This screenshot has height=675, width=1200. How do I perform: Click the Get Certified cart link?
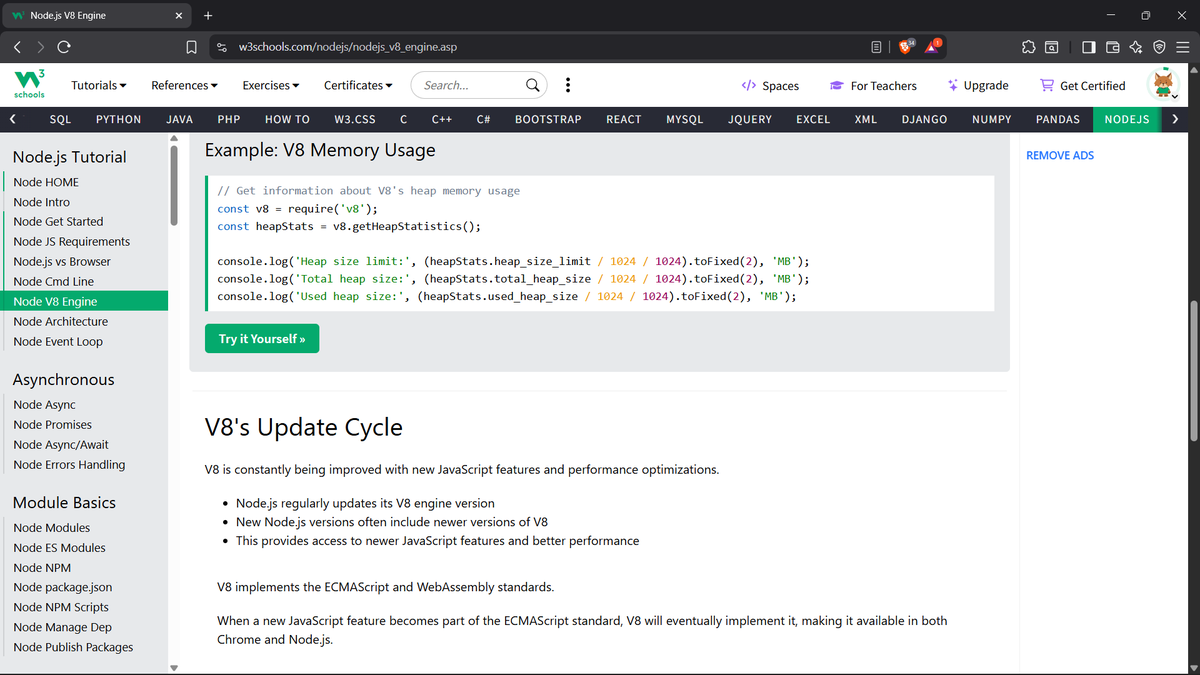[1082, 86]
